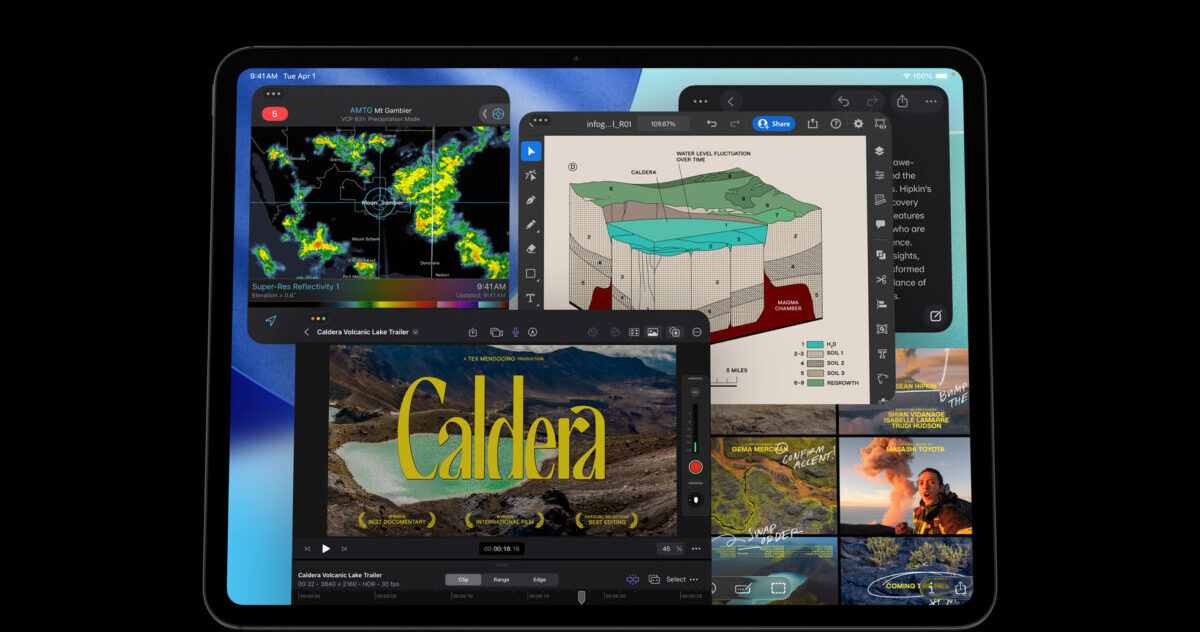The image size is (1200, 632).
Task: Open the 45% viewer zoom dropdown
Action: 670,548
